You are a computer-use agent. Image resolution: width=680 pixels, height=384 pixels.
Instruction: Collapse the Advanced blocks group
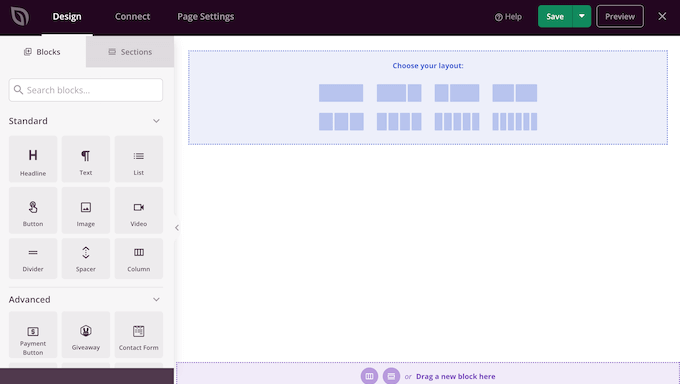coord(156,299)
